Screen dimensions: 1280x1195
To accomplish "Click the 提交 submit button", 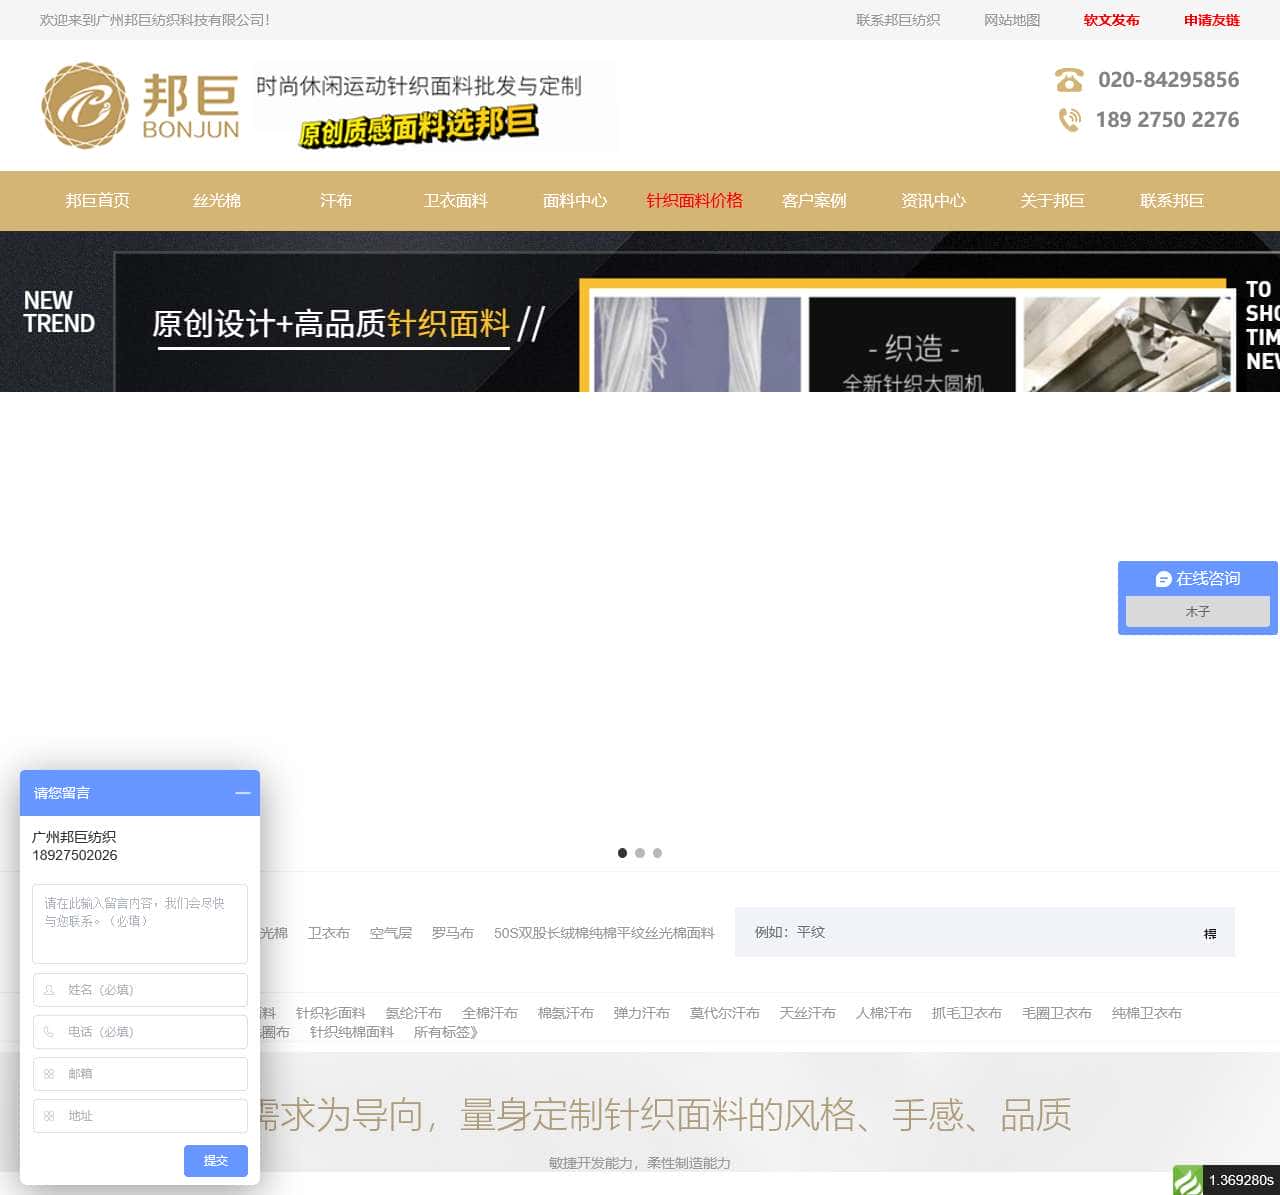I will (x=215, y=1161).
